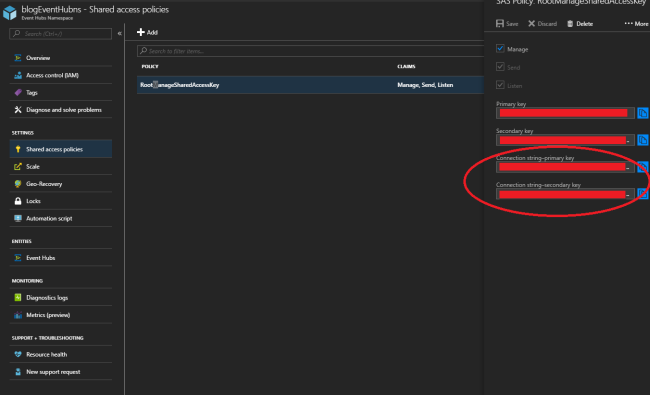This screenshot has width=650, height=395.
Task: Click the Automation script icon
Action: click(18, 218)
